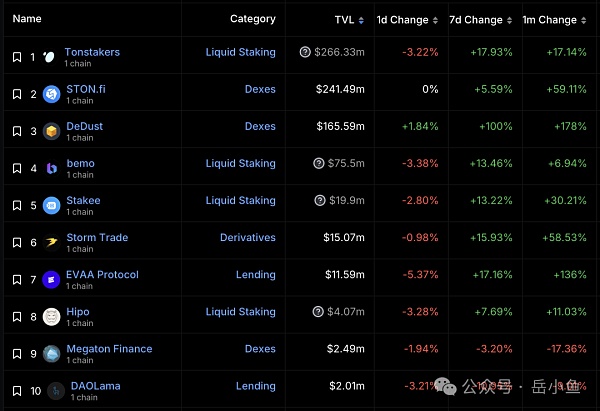This screenshot has height=411, width=600.
Task: Click the STON.fi protocol logo icon
Action: tap(50, 94)
